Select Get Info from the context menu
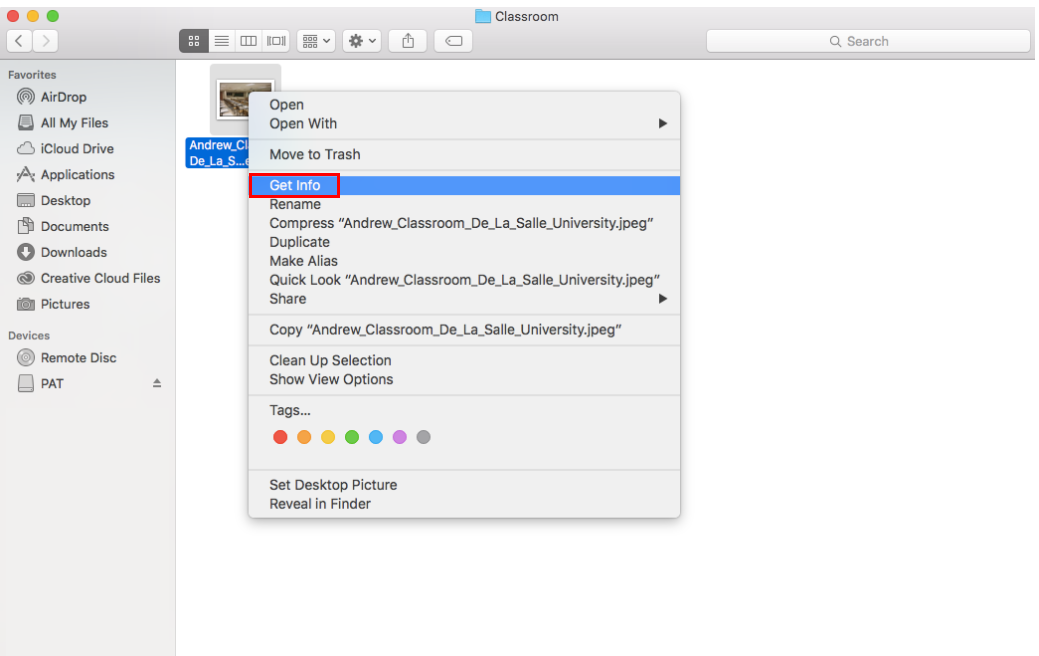This screenshot has width=1039, height=656. (x=294, y=185)
